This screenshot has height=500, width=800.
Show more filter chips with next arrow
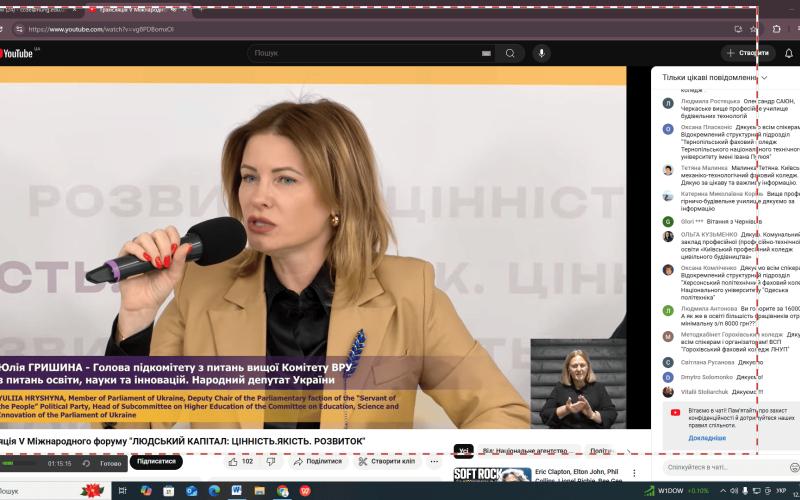(629, 451)
